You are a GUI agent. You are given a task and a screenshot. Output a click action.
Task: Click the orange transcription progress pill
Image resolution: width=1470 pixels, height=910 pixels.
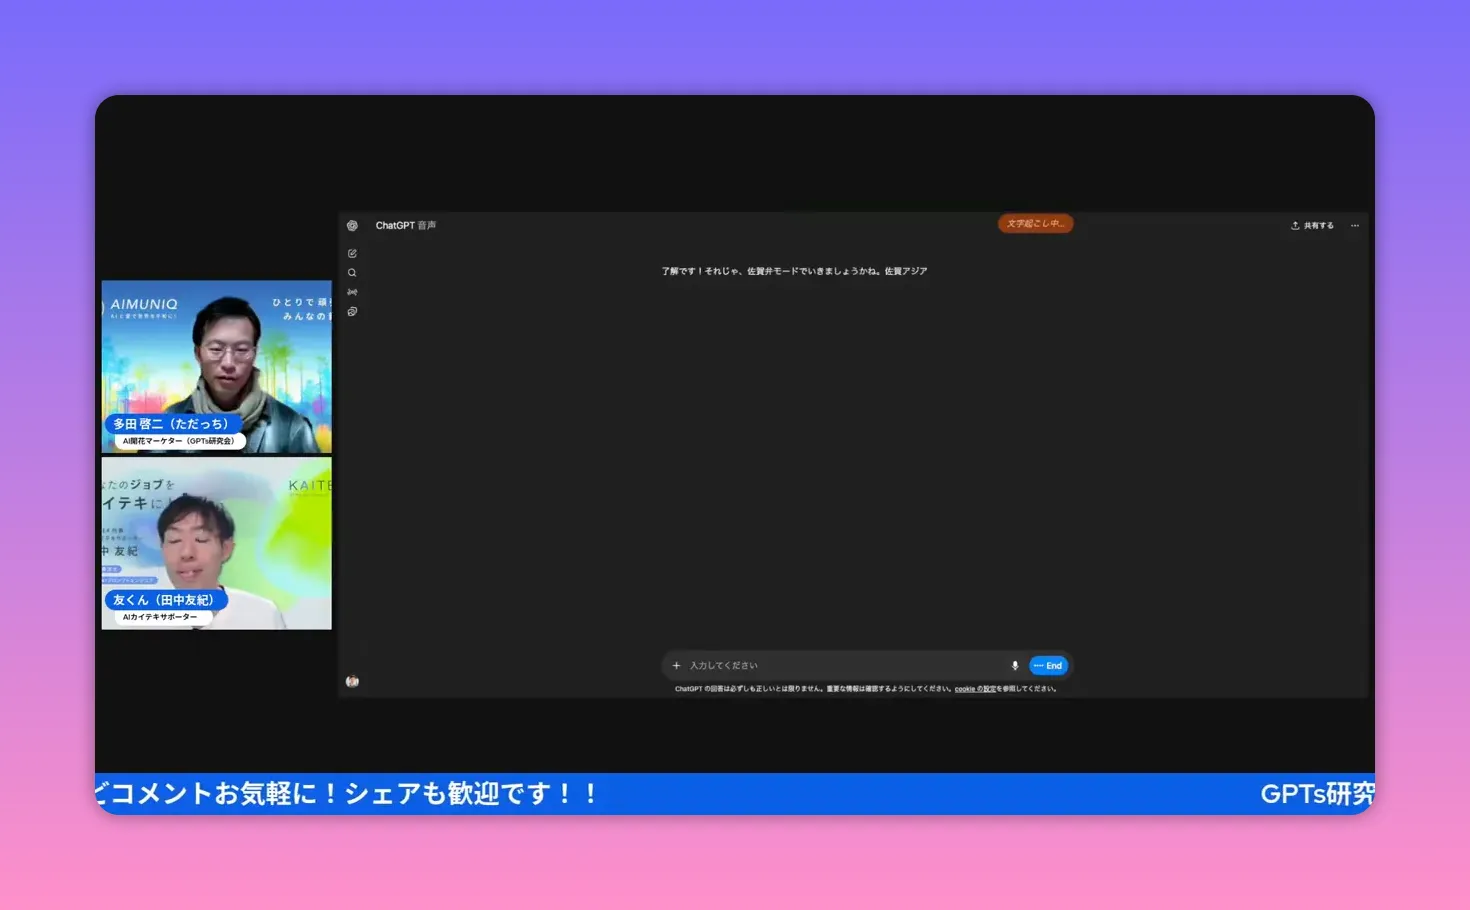[1035, 223]
